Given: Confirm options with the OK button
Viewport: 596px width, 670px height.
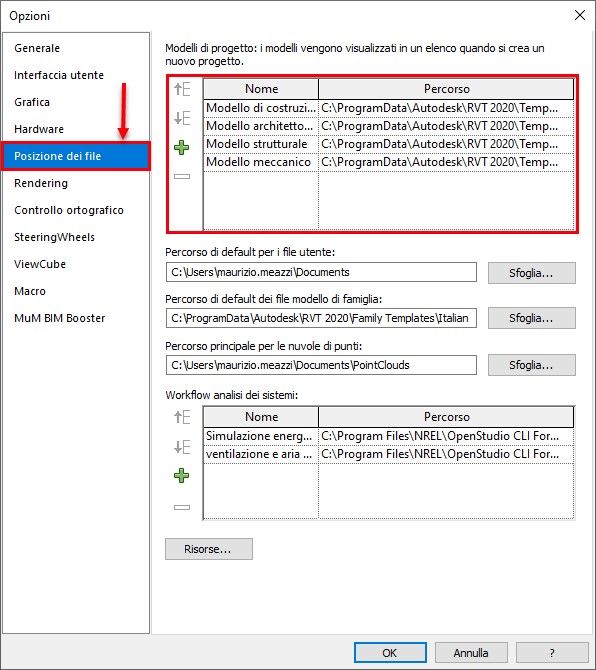Looking at the screenshot, I should (x=390, y=653).
